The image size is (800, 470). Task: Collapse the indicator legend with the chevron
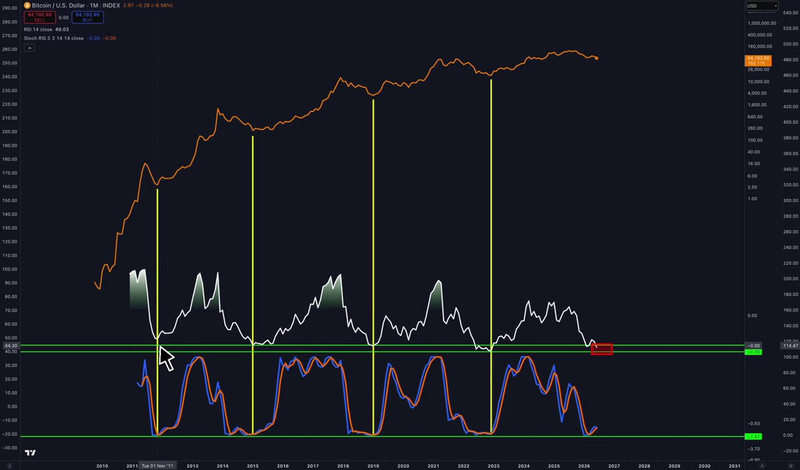[x=29, y=48]
